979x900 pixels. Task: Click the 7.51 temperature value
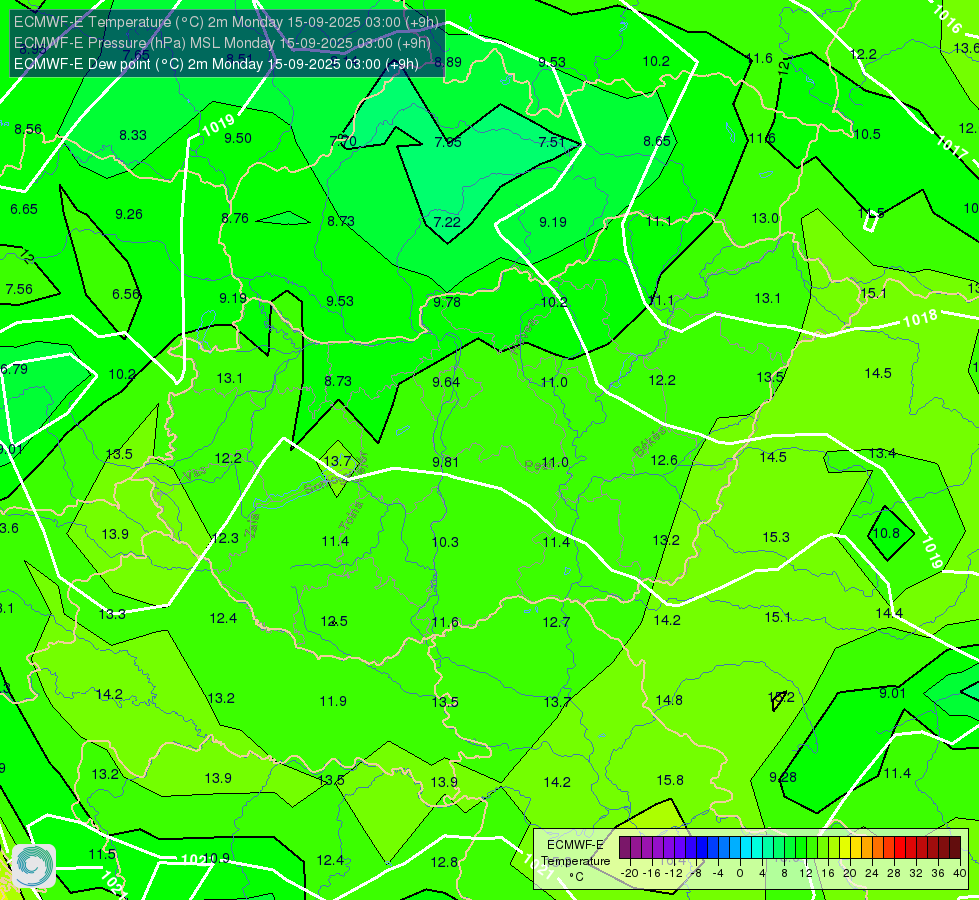click(552, 142)
